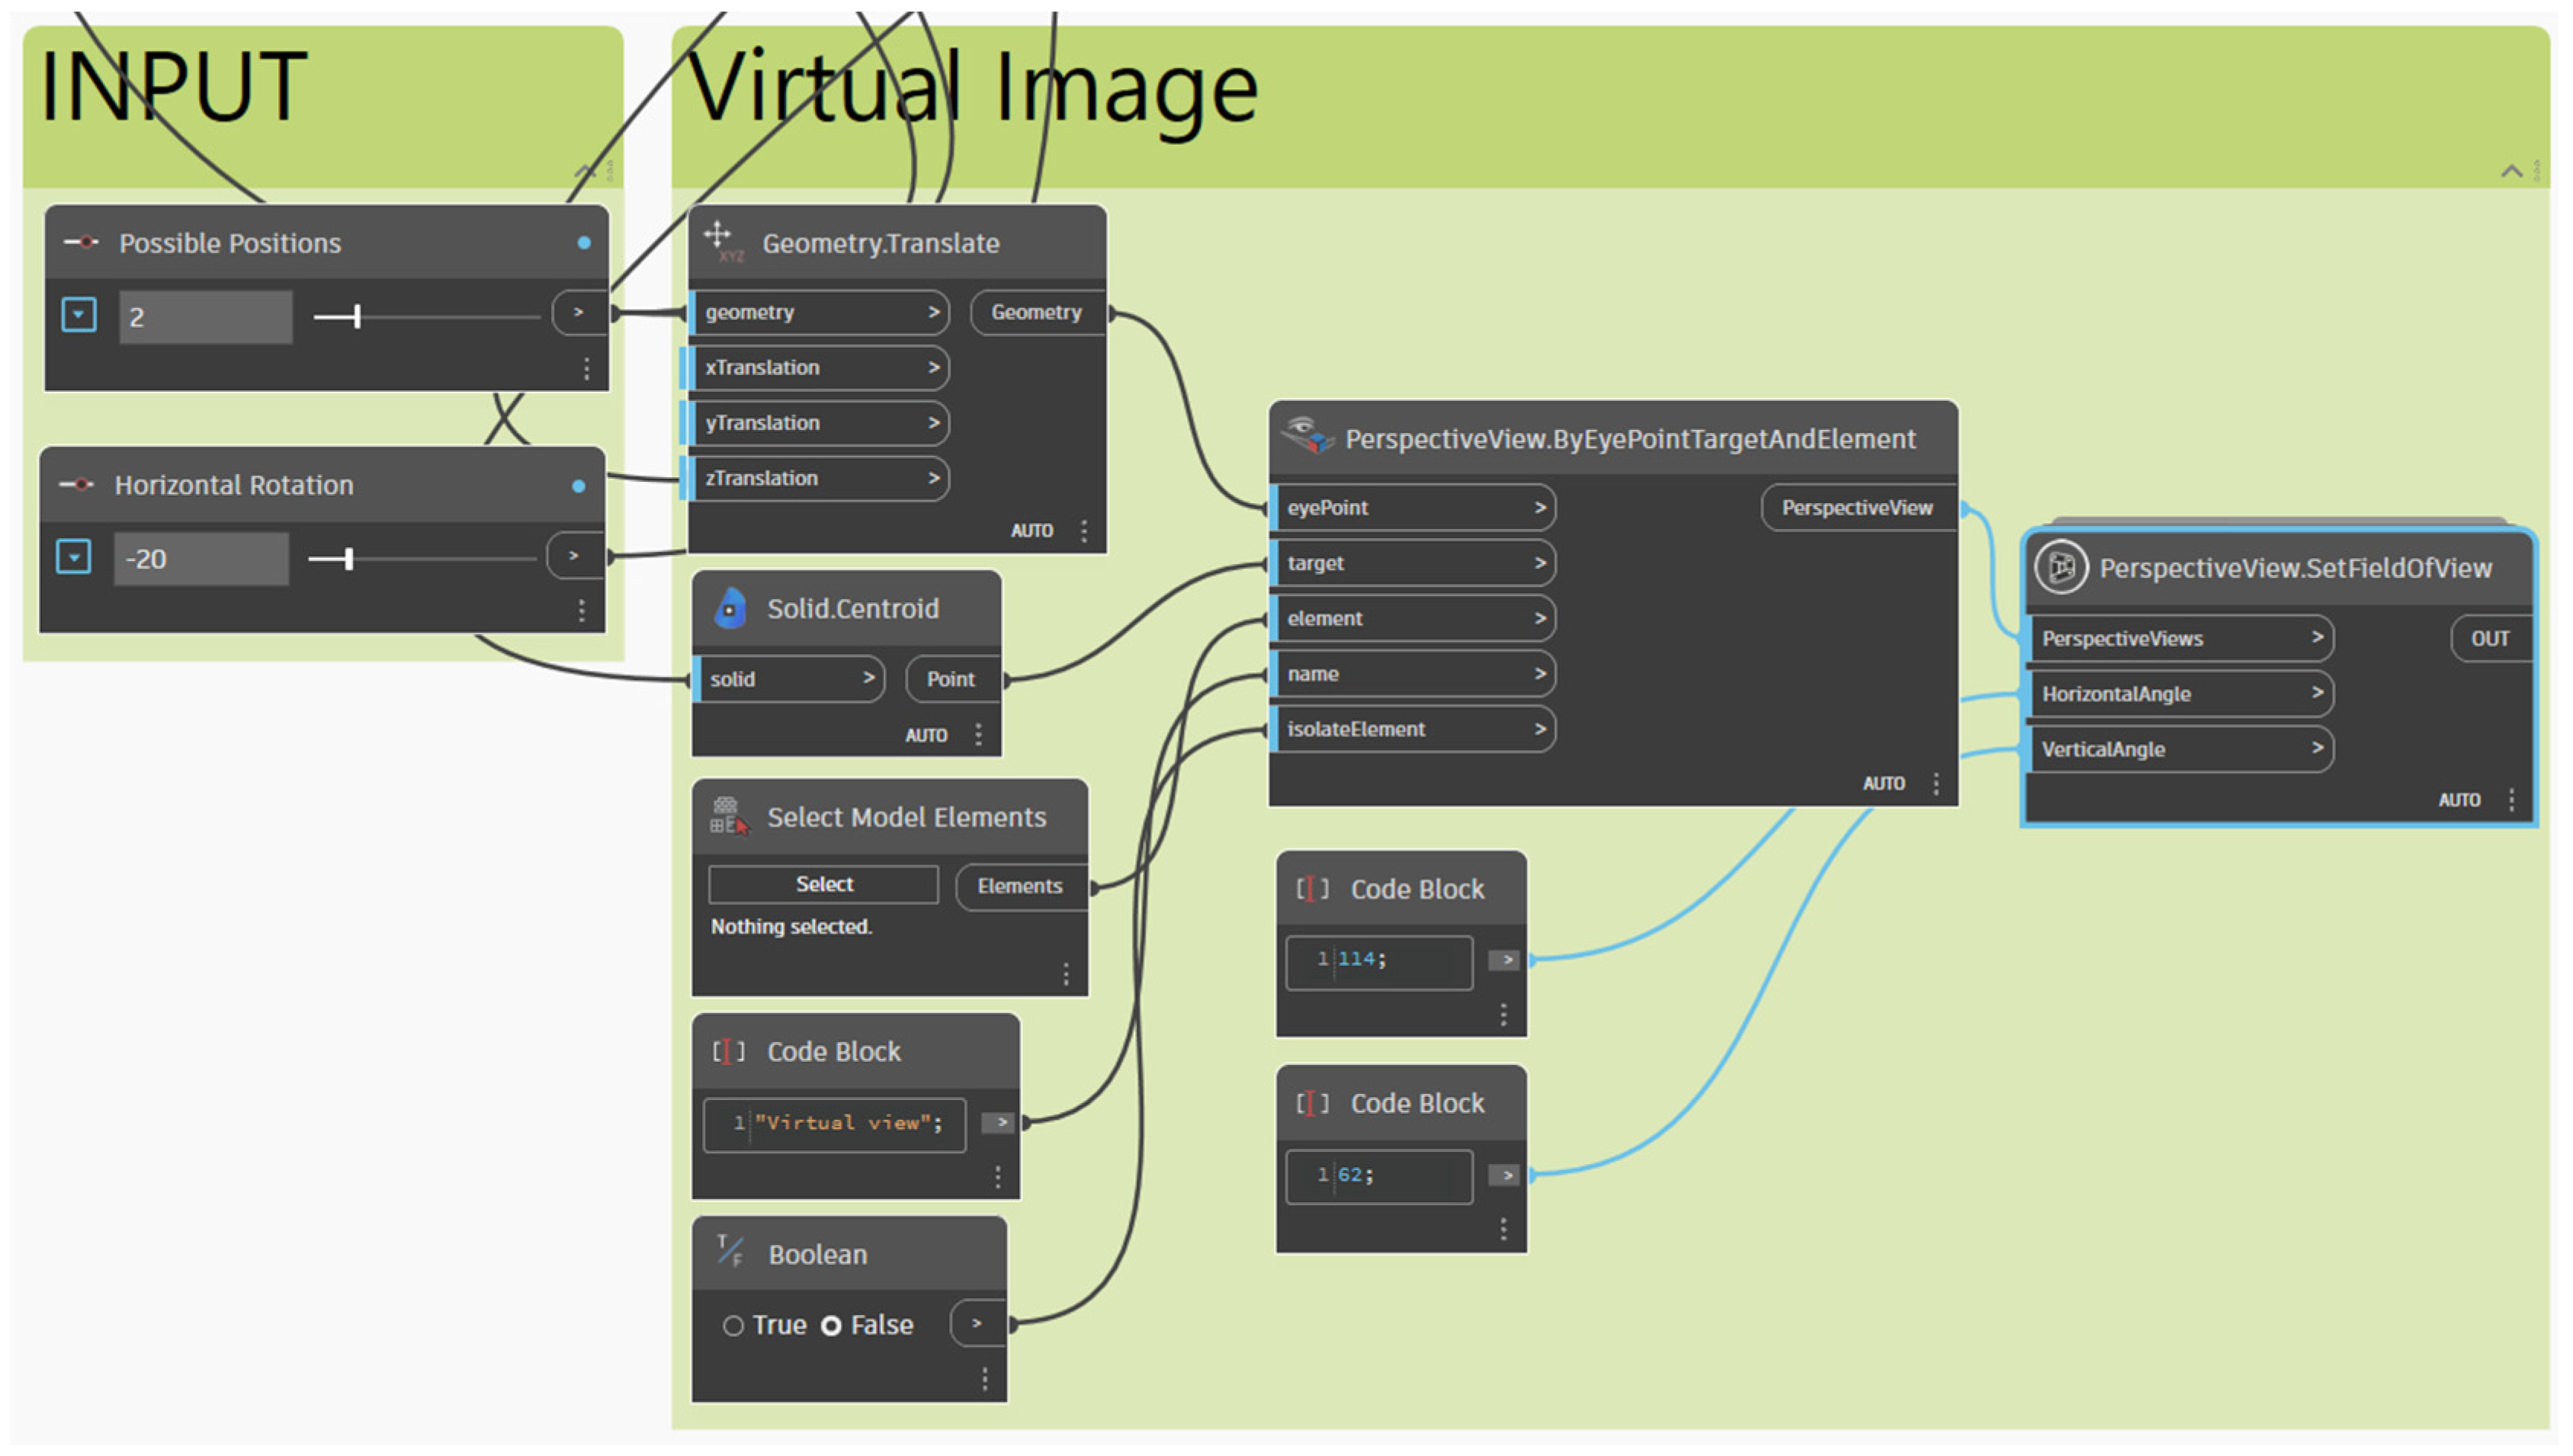Select the False radio option

(x=831, y=1326)
